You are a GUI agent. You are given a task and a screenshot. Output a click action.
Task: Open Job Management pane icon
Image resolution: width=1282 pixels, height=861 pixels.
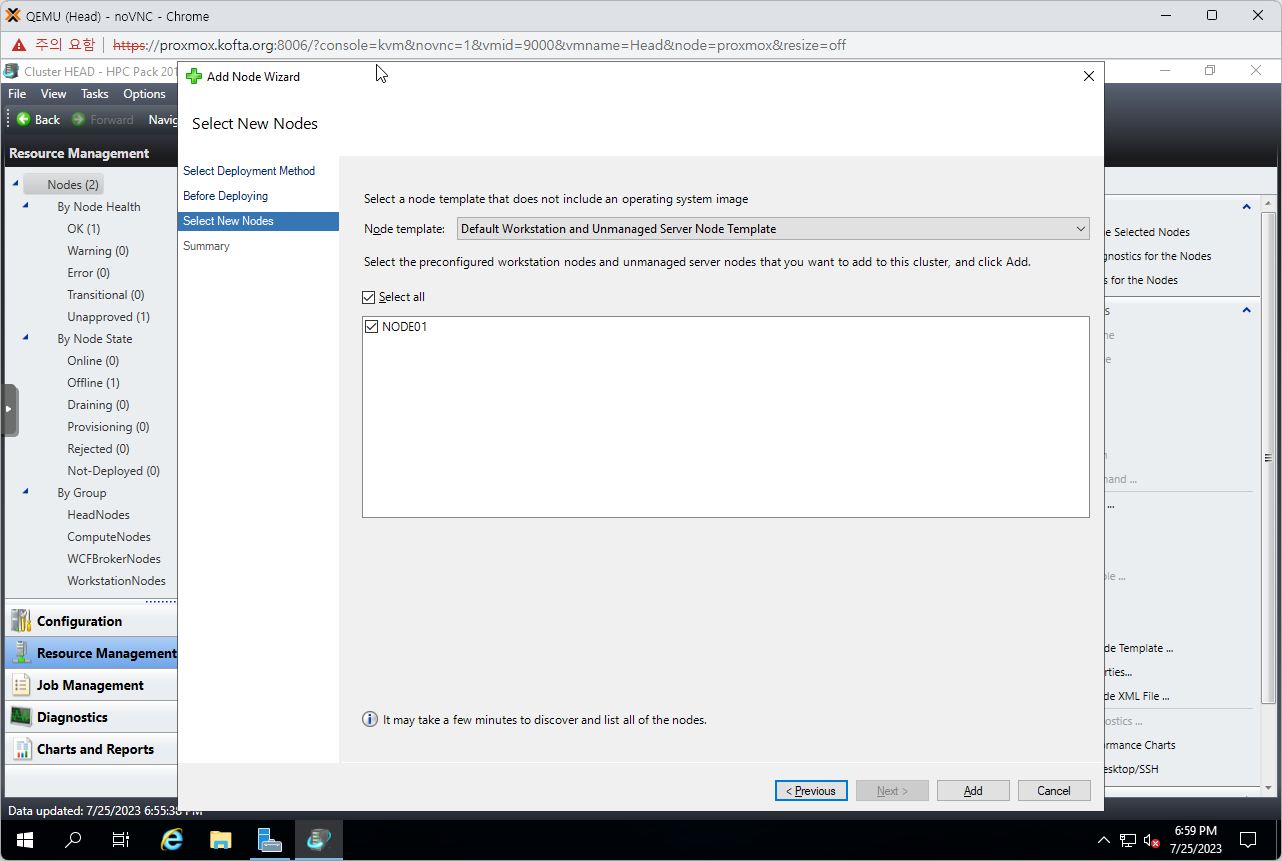[x=21, y=685]
